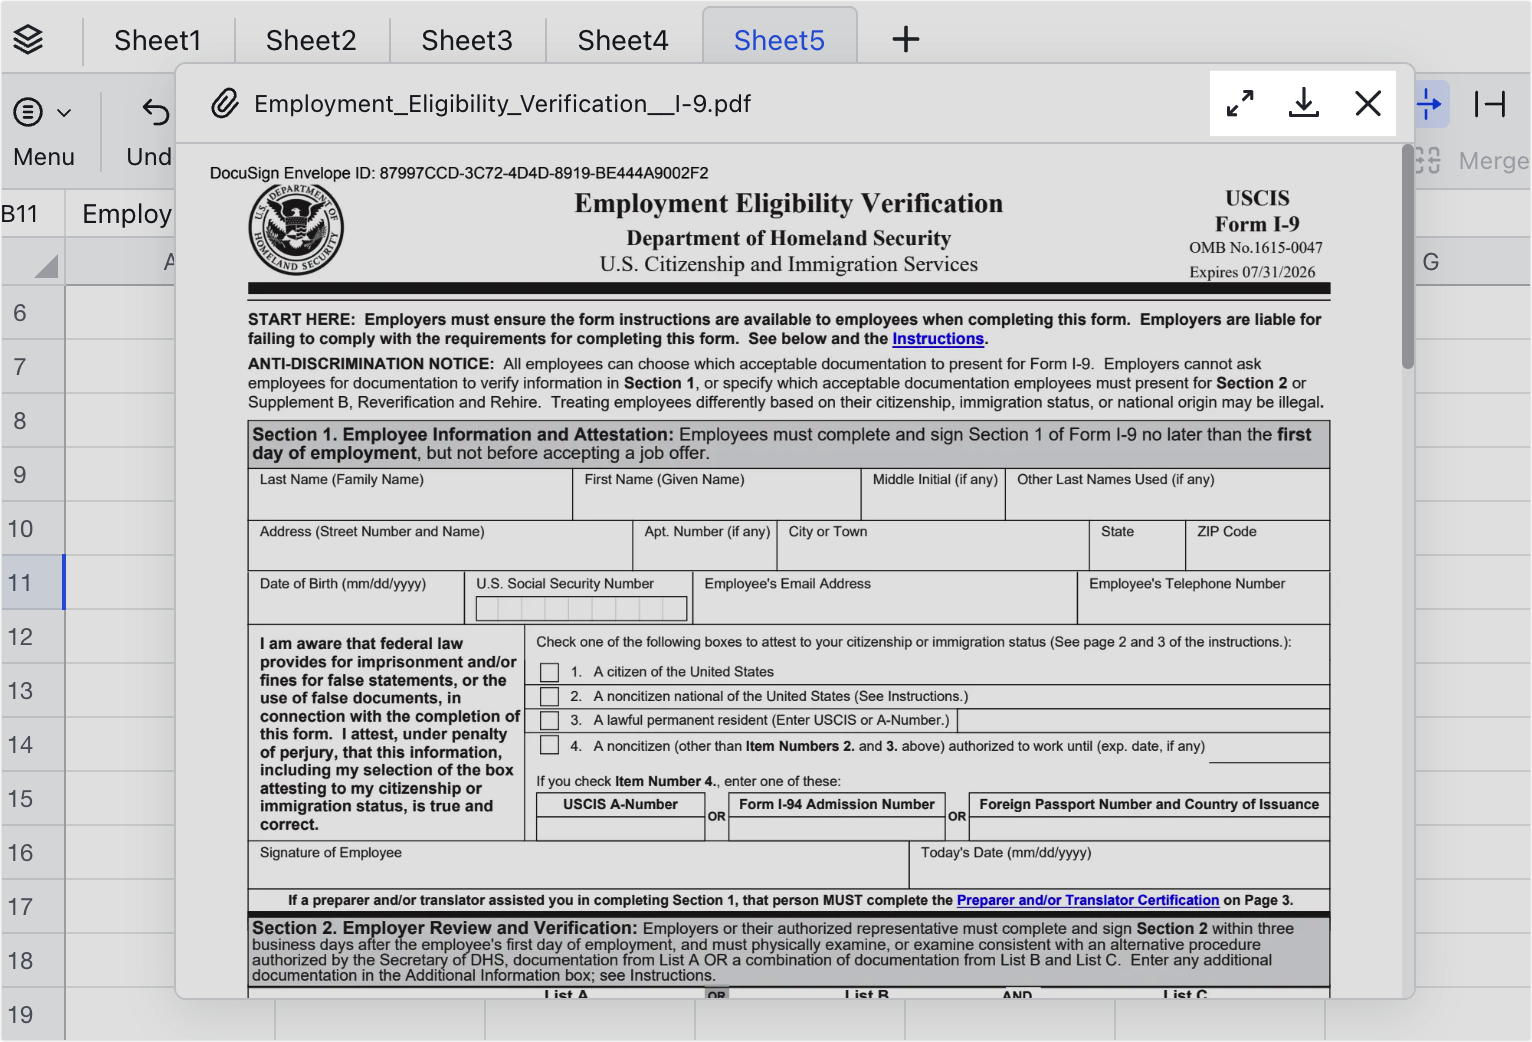1532x1042 pixels.
Task: Click the Date of Birth field
Action: [356, 597]
